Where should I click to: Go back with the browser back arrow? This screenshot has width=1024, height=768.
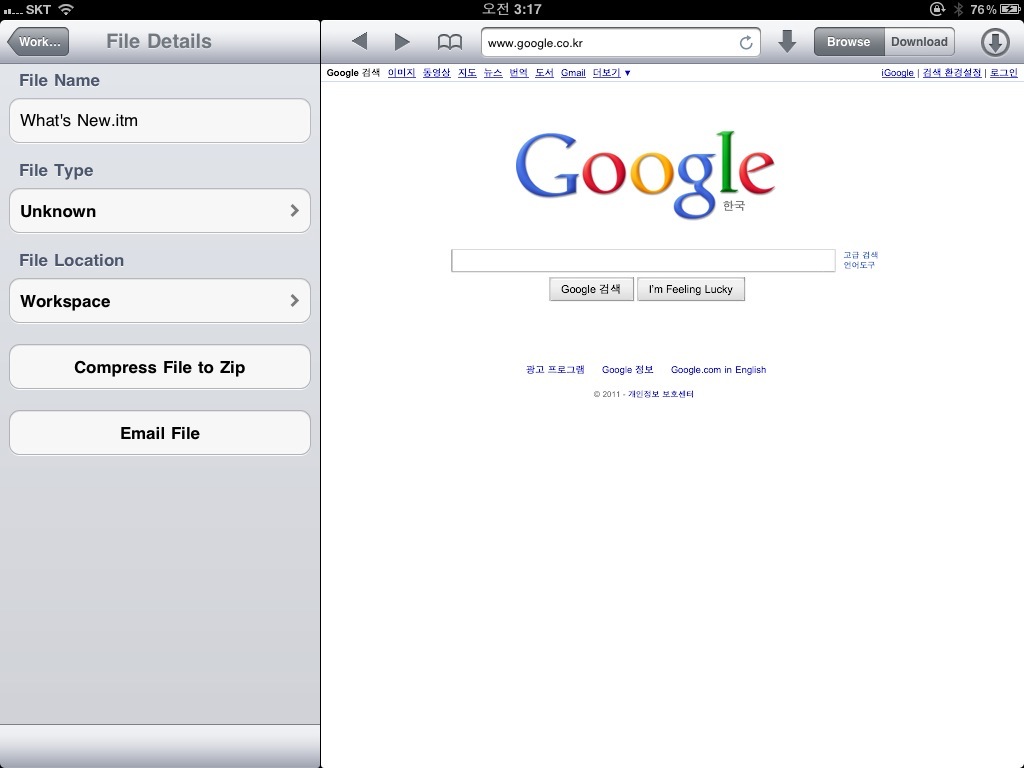[x=360, y=42]
